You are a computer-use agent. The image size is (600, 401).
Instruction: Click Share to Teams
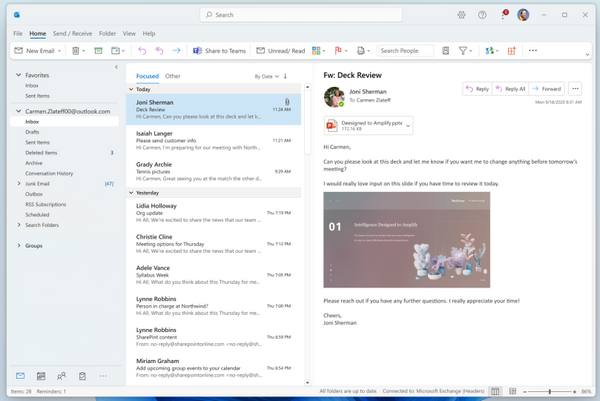point(219,51)
